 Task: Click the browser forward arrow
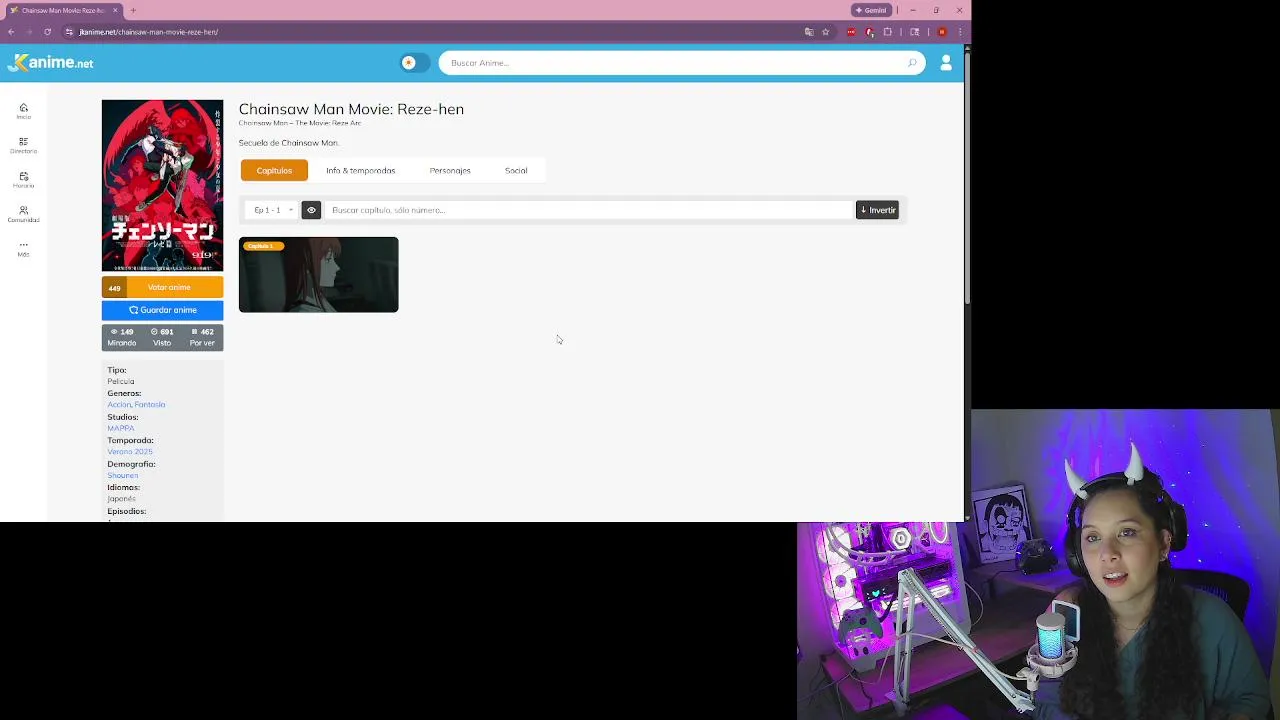[x=29, y=32]
